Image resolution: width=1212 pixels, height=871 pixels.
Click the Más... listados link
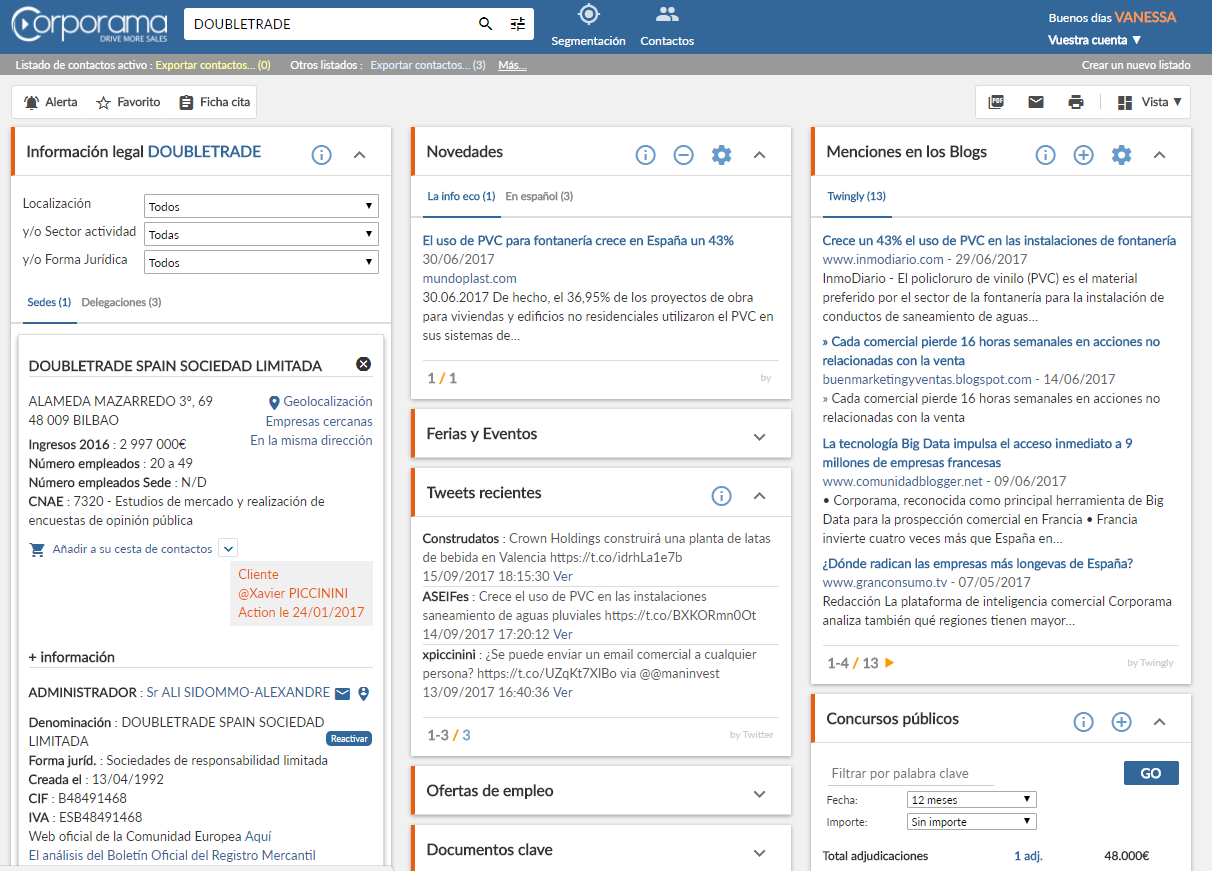click(x=512, y=65)
